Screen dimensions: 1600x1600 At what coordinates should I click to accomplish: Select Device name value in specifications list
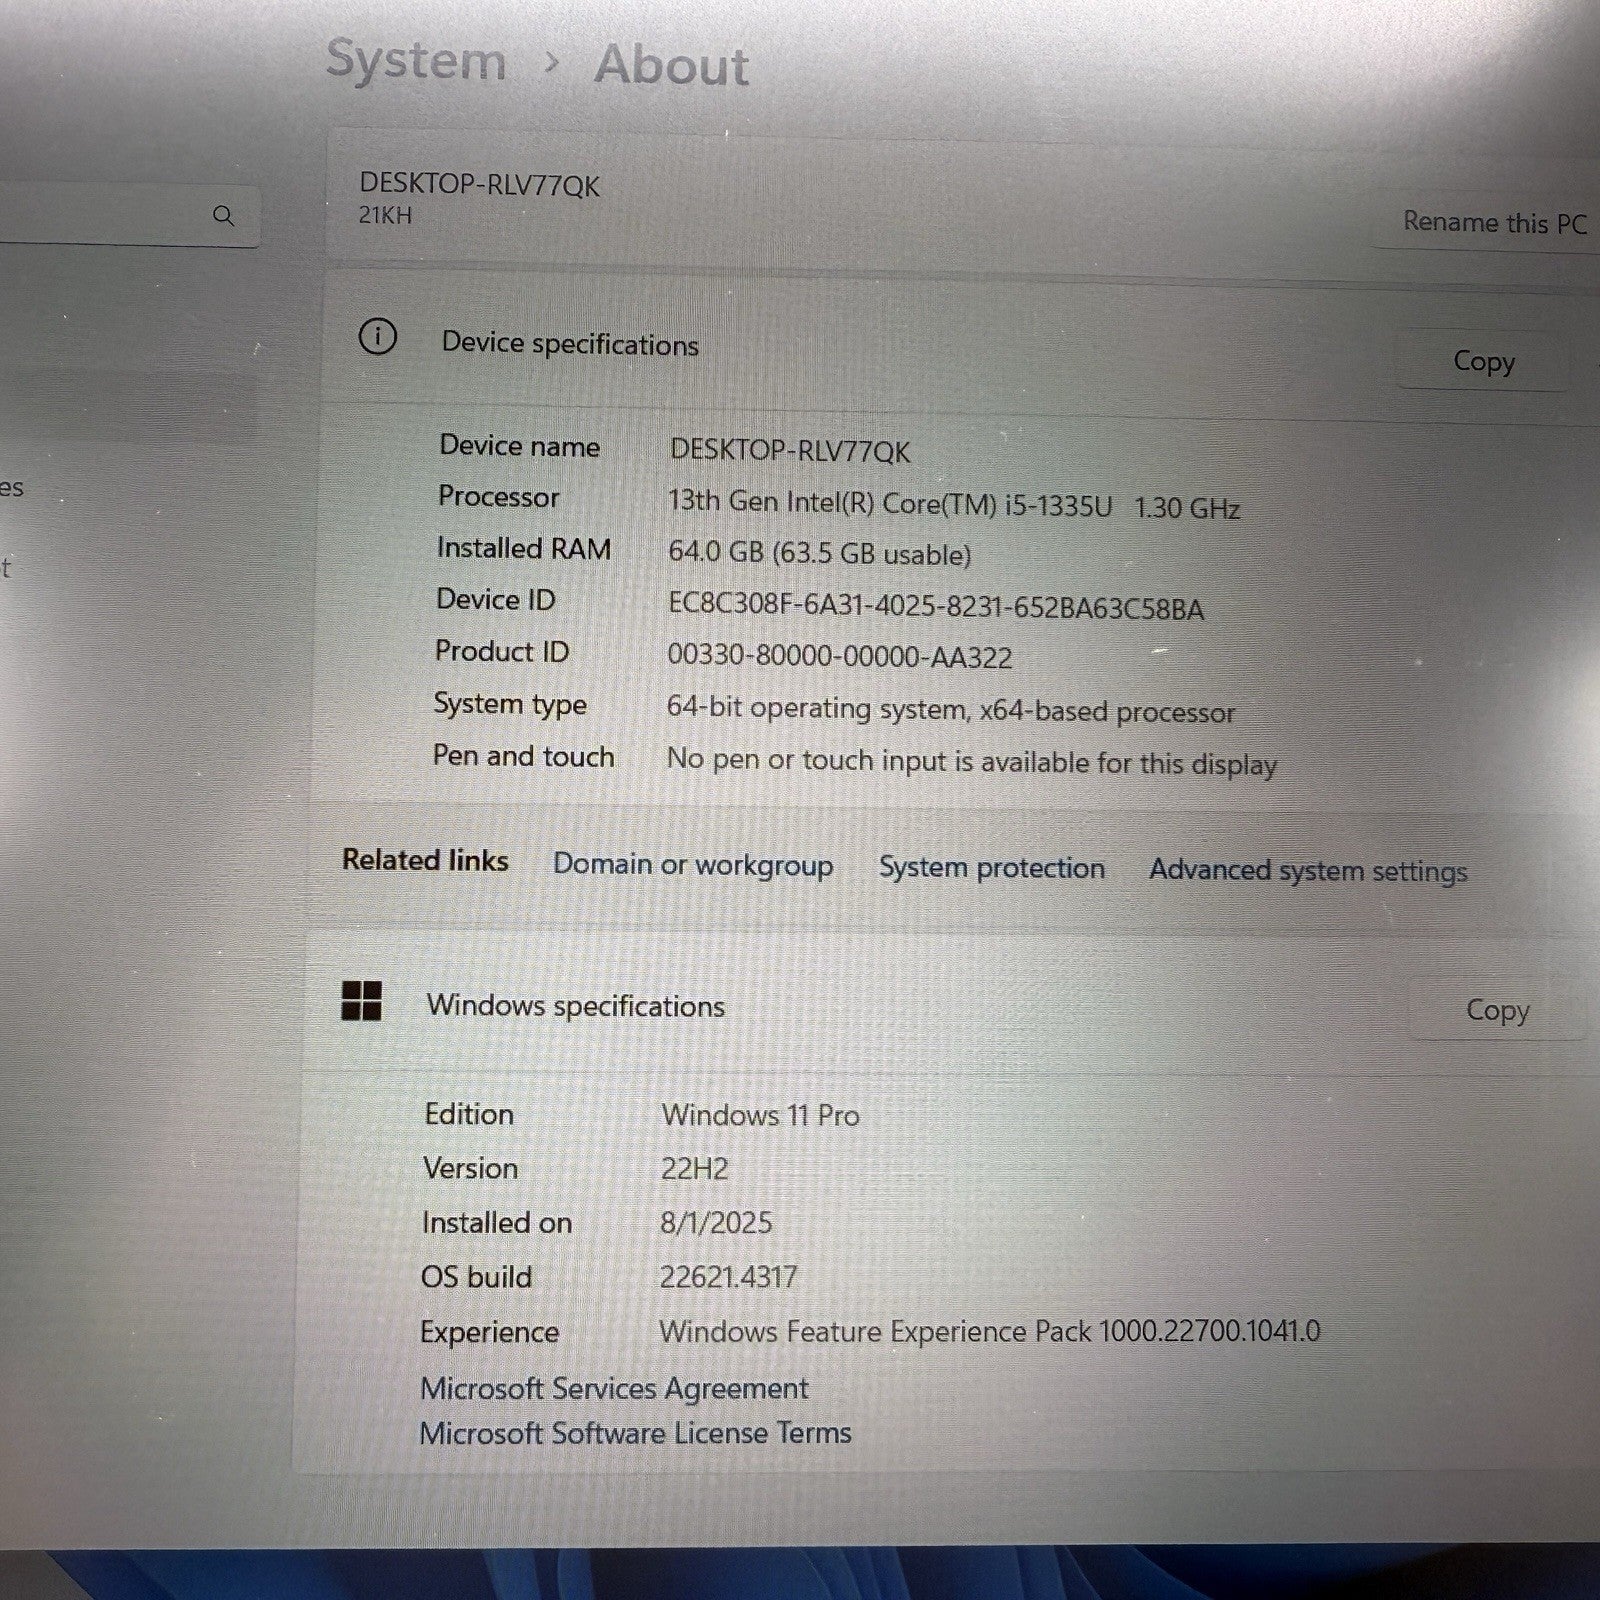click(x=790, y=451)
